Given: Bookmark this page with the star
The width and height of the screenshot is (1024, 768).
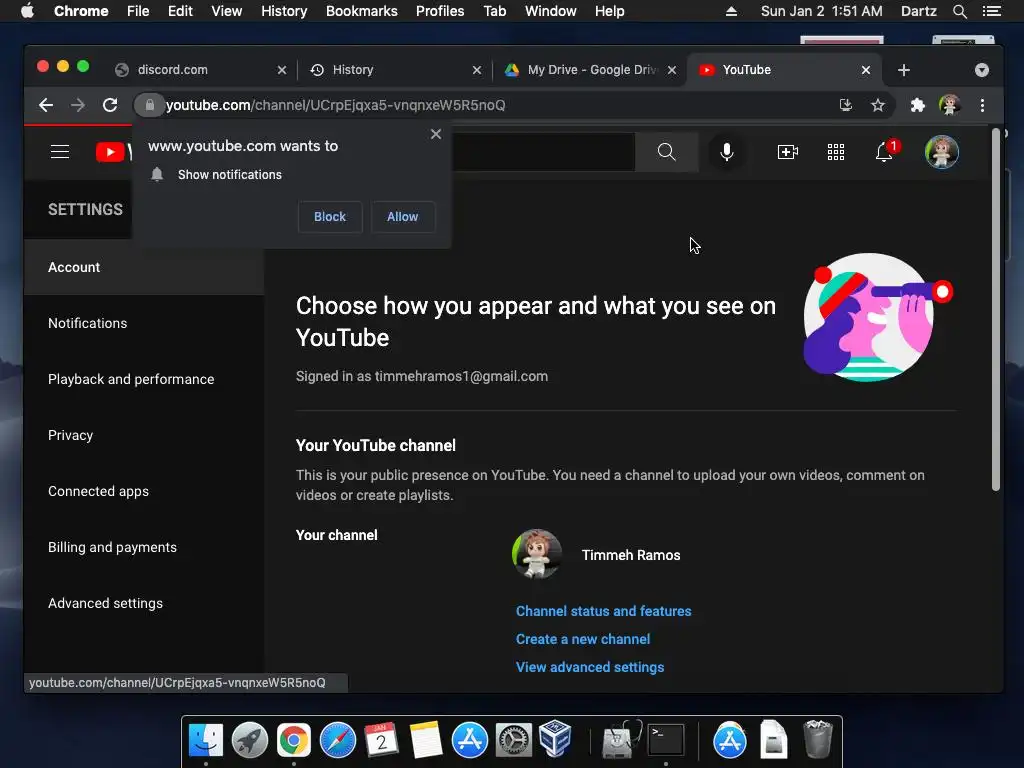Looking at the screenshot, I should [x=878, y=105].
